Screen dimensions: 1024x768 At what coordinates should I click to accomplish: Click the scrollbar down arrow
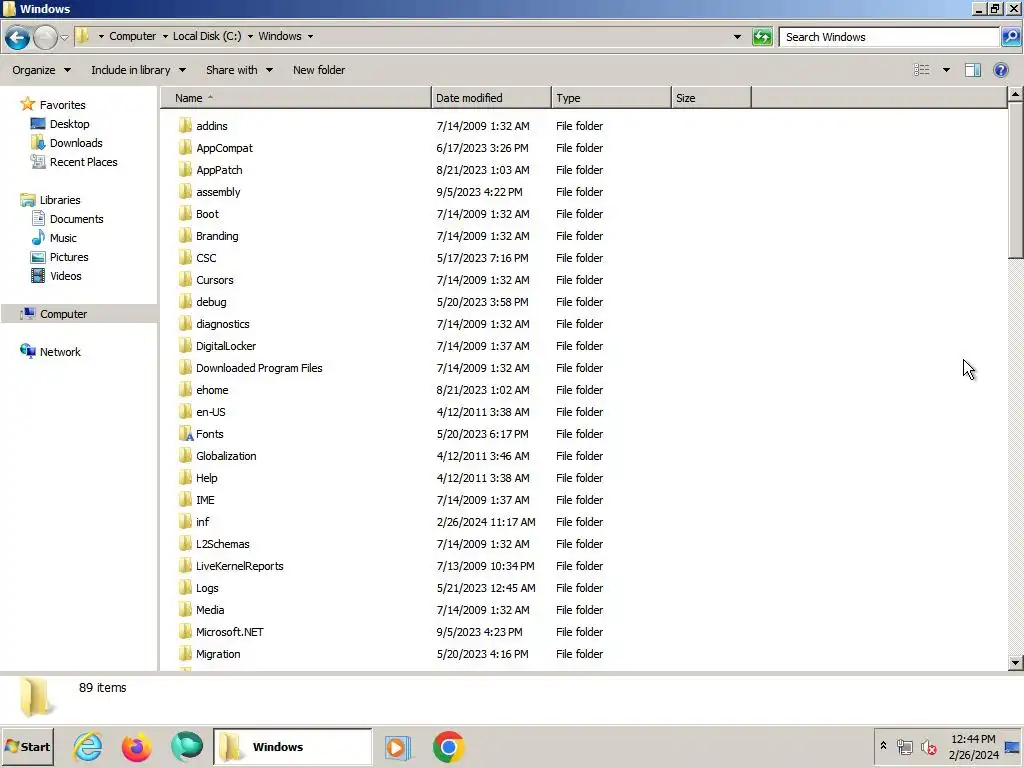[x=1015, y=663]
